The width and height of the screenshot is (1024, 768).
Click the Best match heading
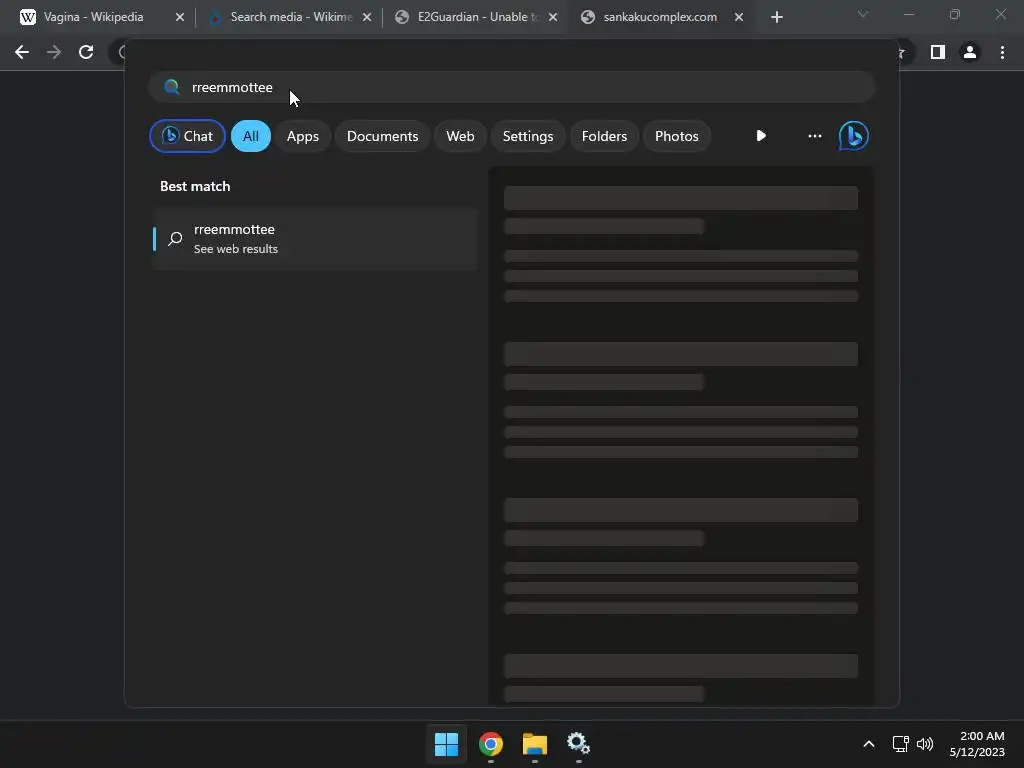point(195,186)
